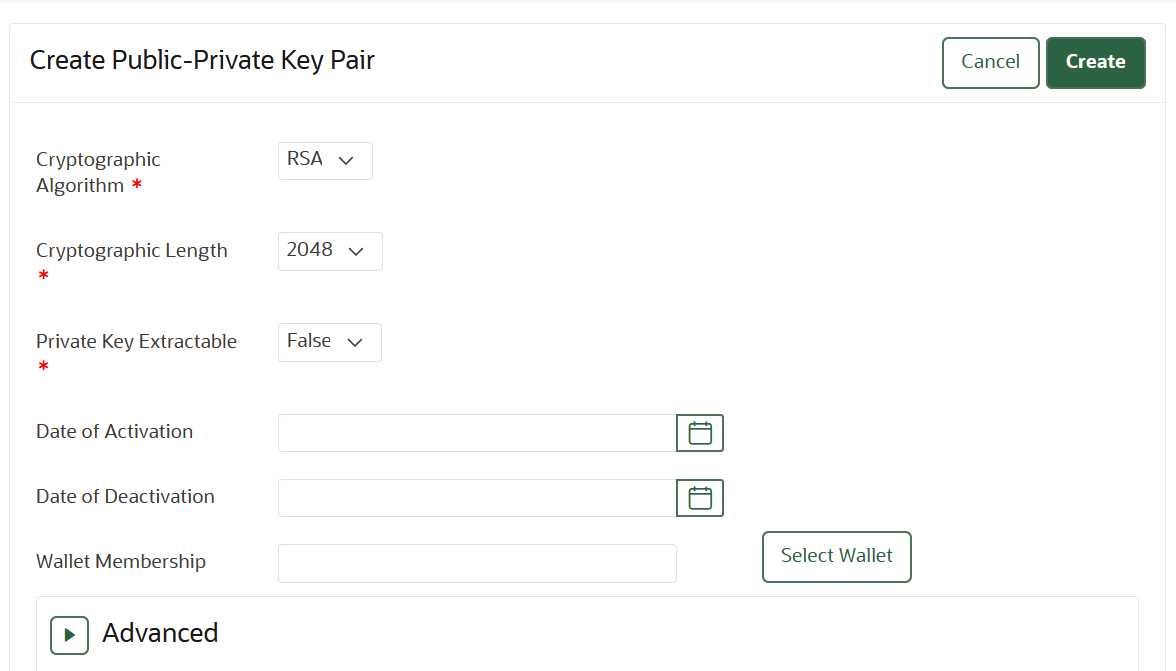Open the Cryptographic Algorithm dropdown
The width and height of the screenshot is (1176, 671).
pos(324,160)
